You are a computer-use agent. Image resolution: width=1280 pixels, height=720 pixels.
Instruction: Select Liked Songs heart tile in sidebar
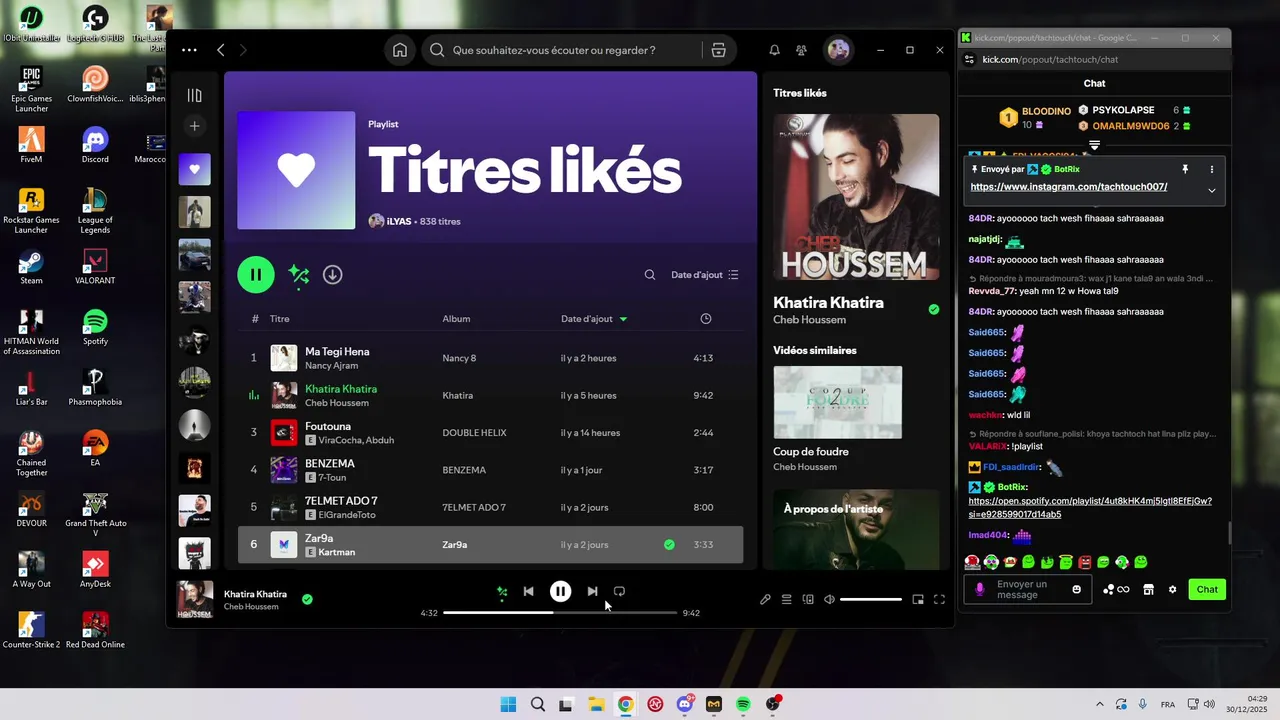(x=195, y=169)
